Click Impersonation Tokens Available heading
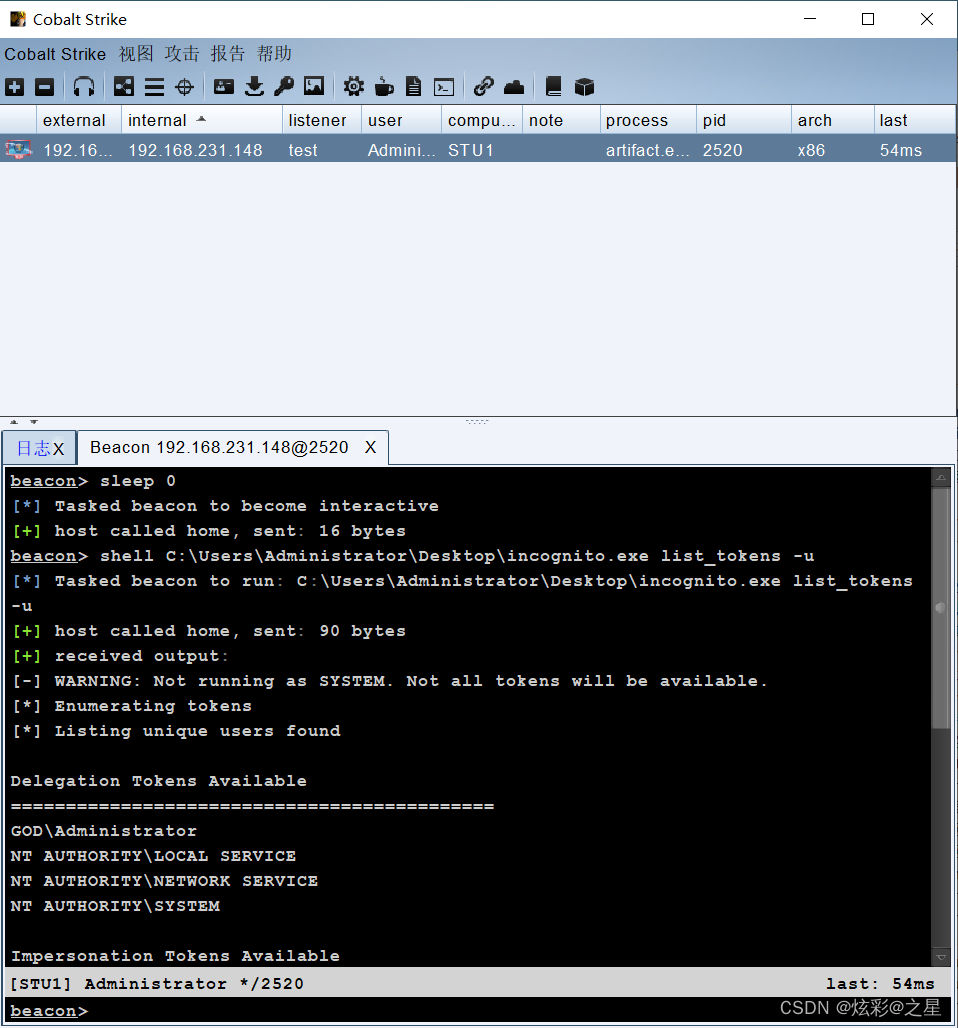This screenshot has width=958, height=1028. pos(176,956)
